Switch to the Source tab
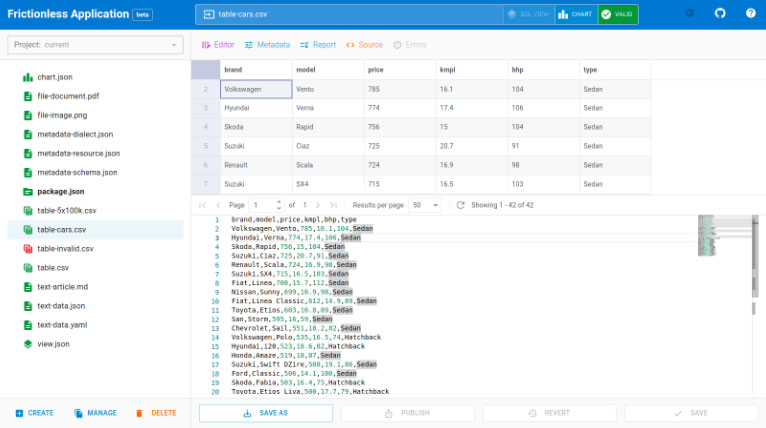This screenshot has width=766, height=428. point(364,45)
